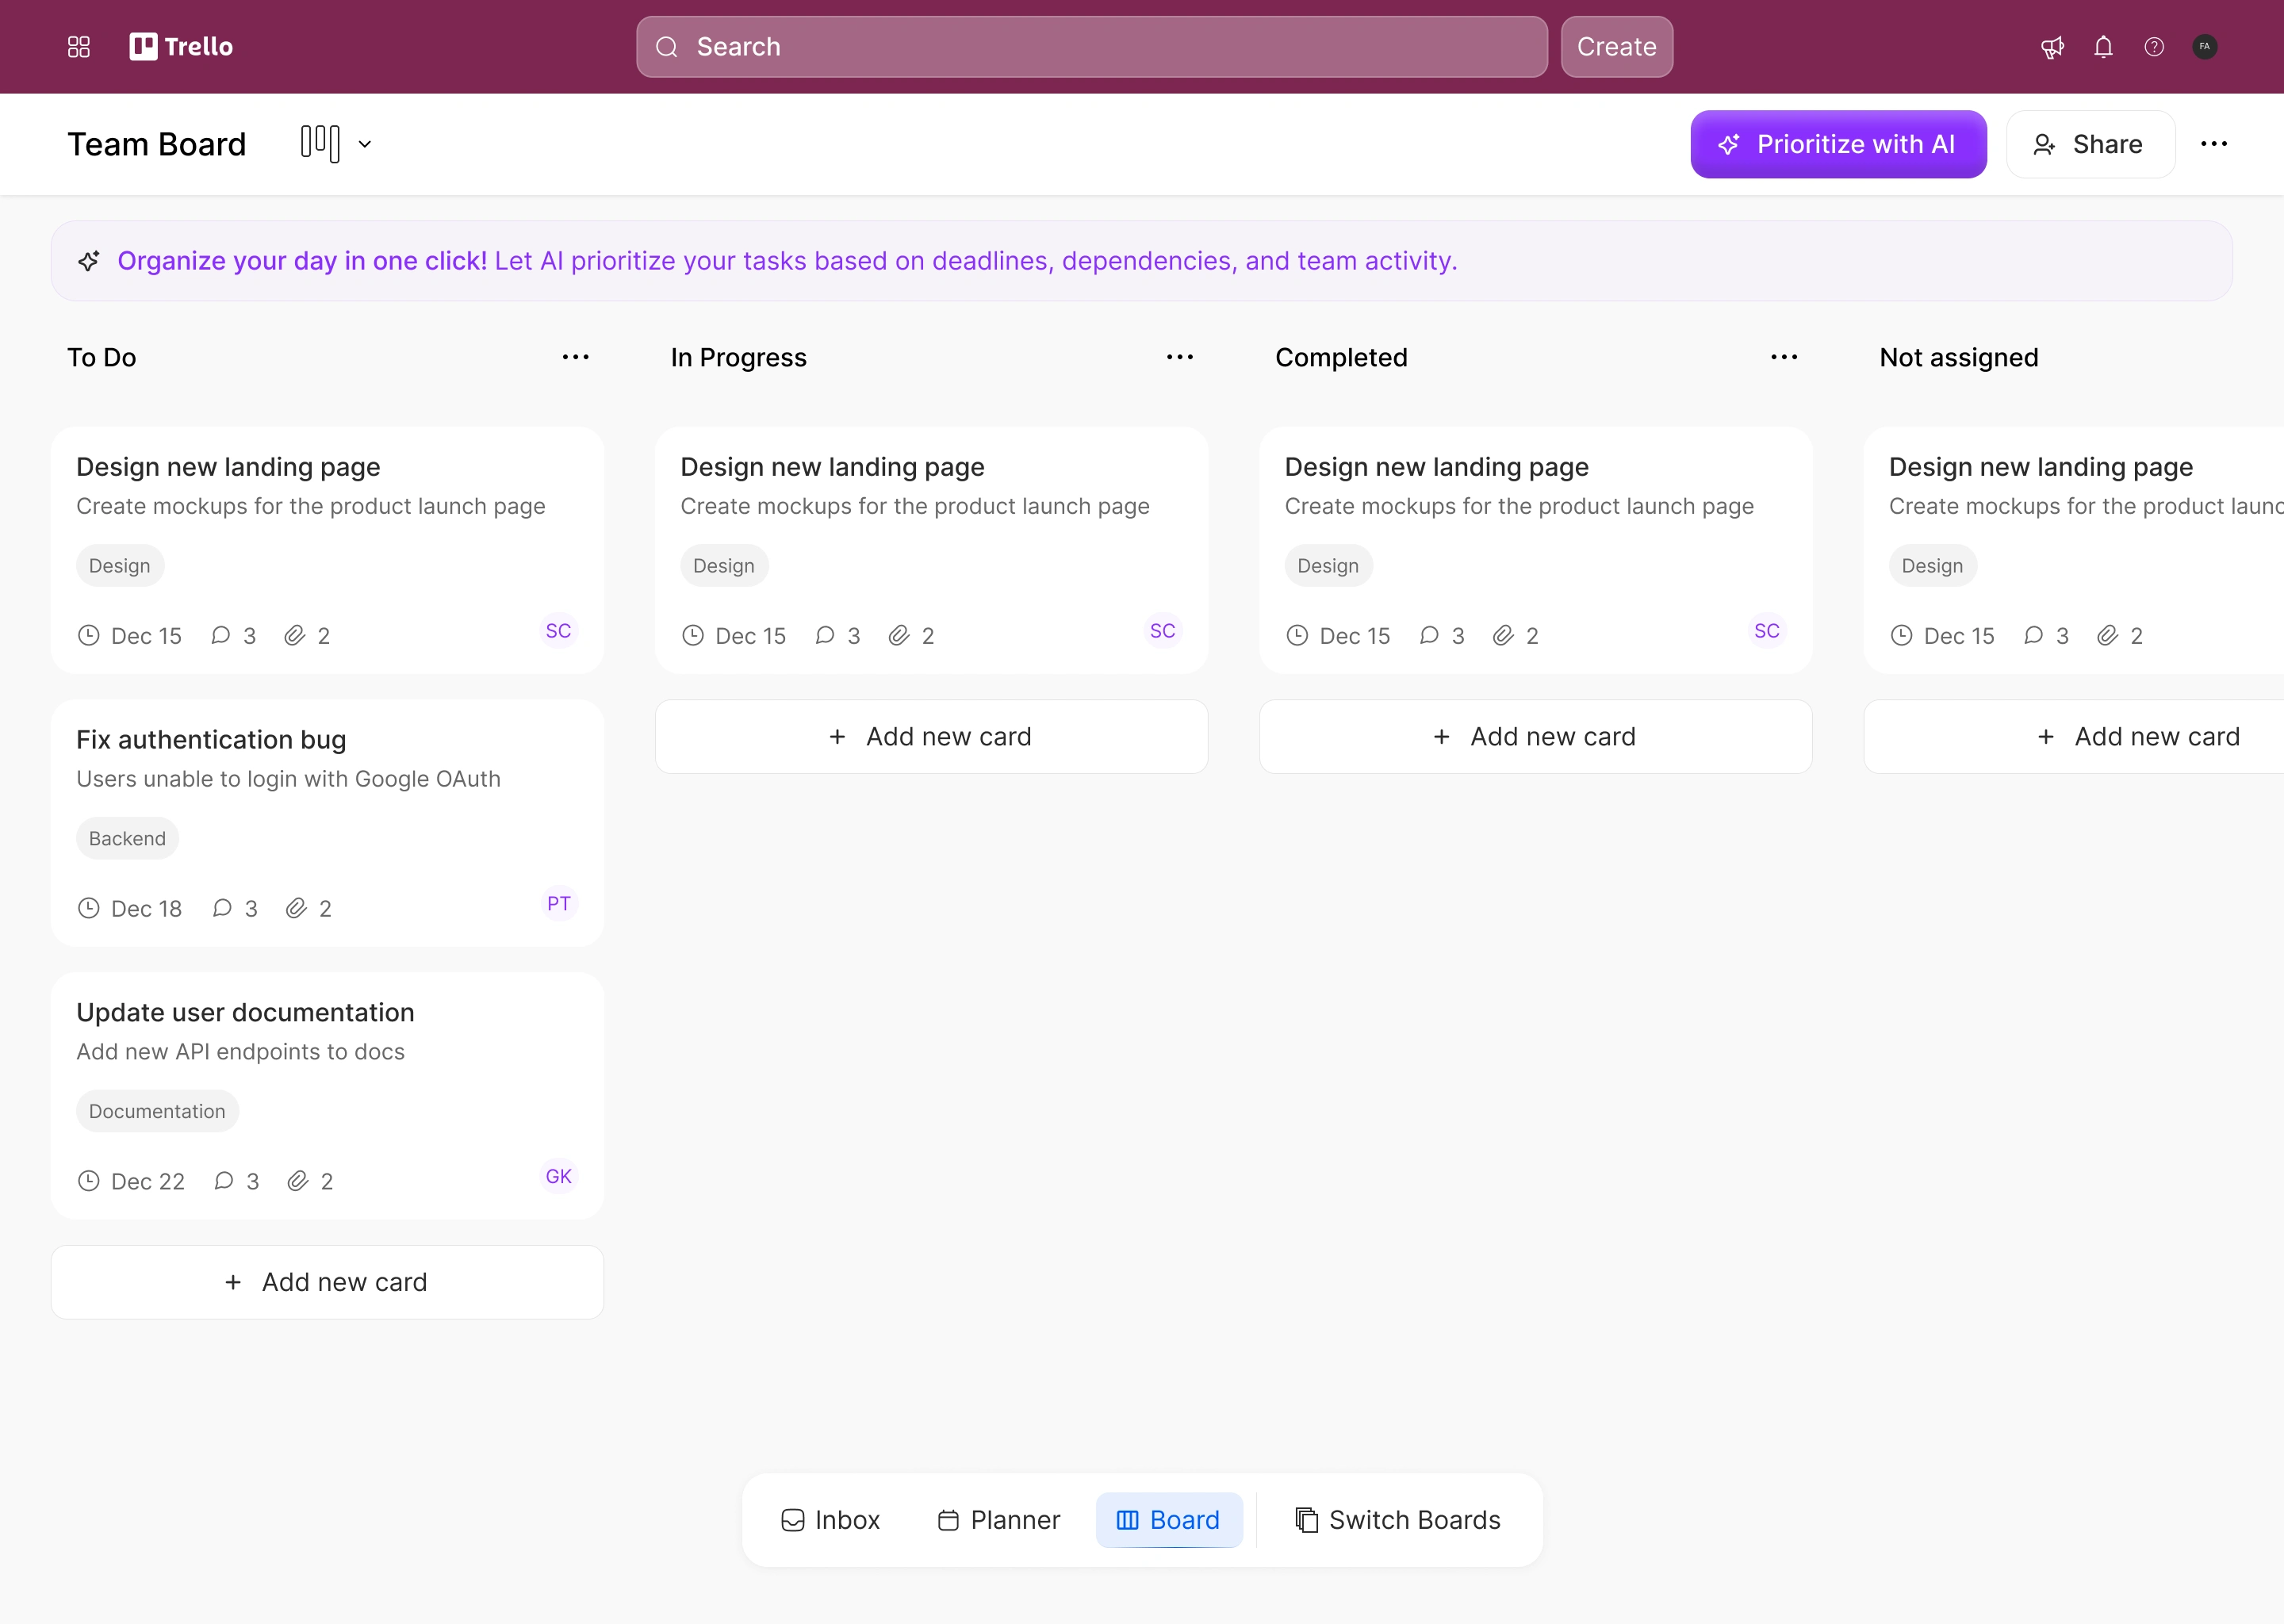Click GK avatar on Update user documentation card

[558, 1177]
